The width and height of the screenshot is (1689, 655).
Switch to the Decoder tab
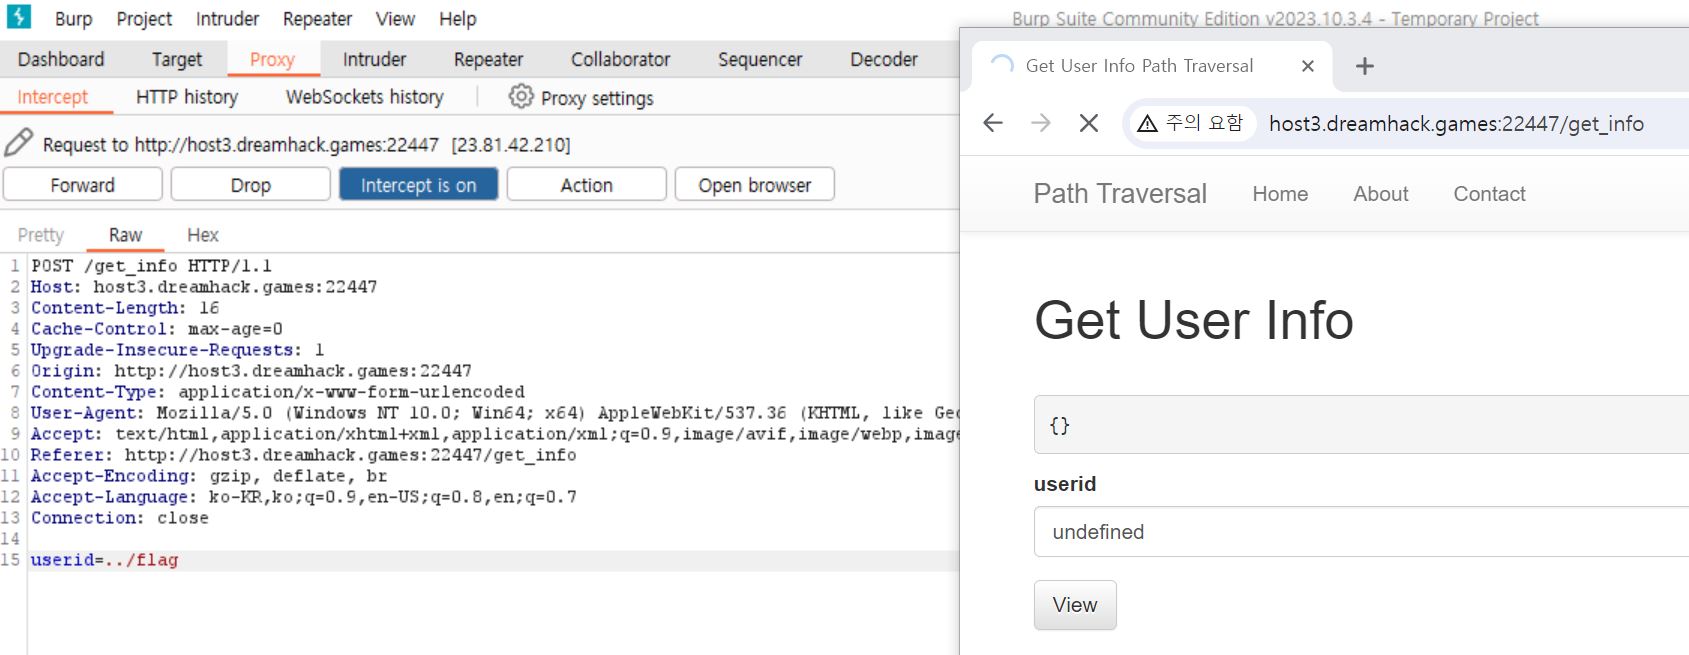[884, 59]
